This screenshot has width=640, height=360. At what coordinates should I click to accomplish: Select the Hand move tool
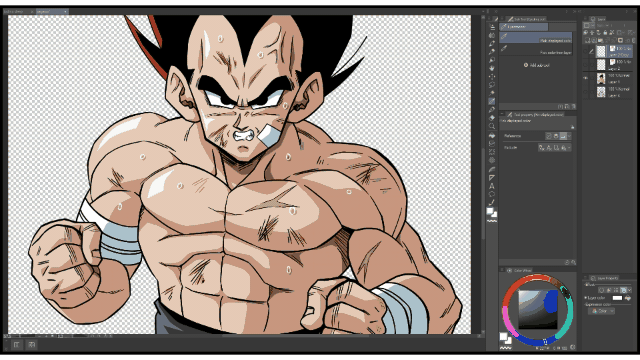click(492, 68)
